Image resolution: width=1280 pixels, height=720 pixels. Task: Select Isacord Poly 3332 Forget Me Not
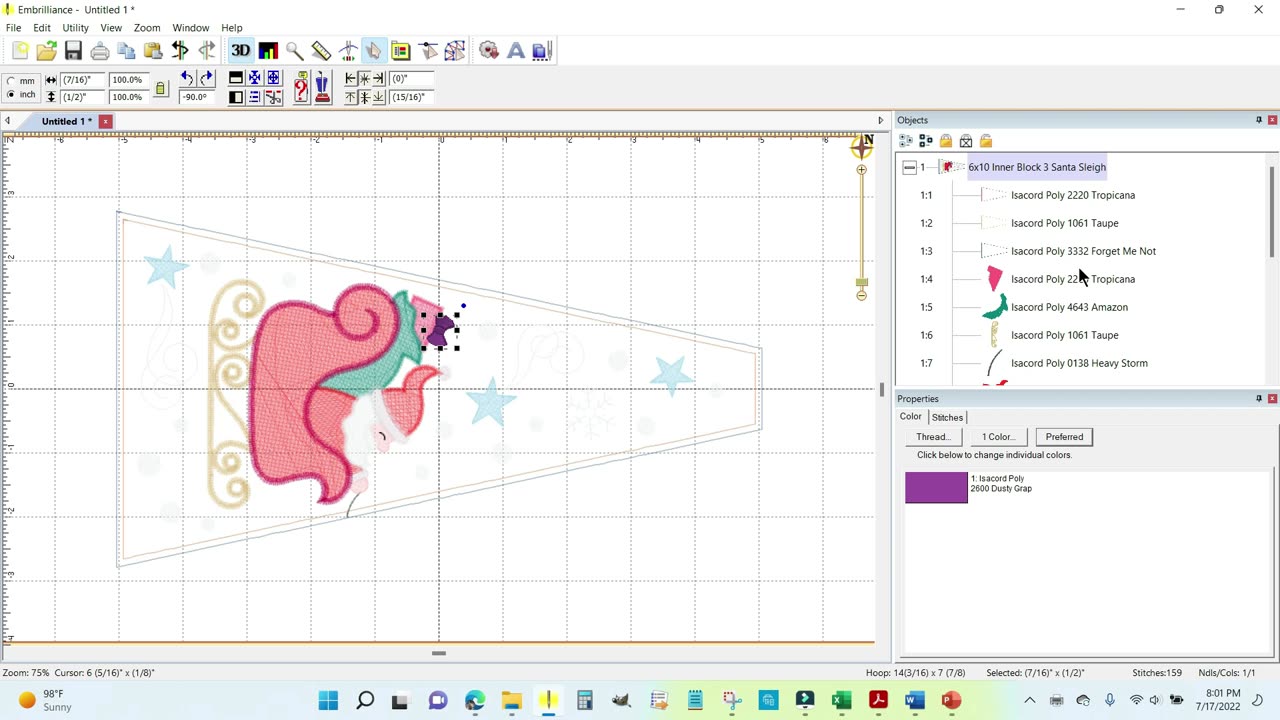click(x=1083, y=251)
